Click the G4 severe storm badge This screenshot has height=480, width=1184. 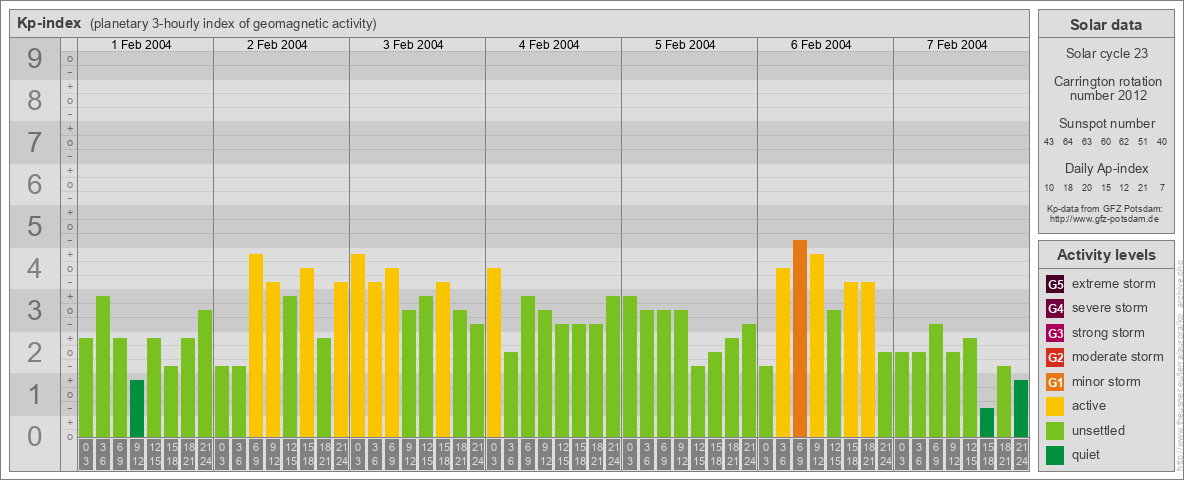[x=1055, y=308]
